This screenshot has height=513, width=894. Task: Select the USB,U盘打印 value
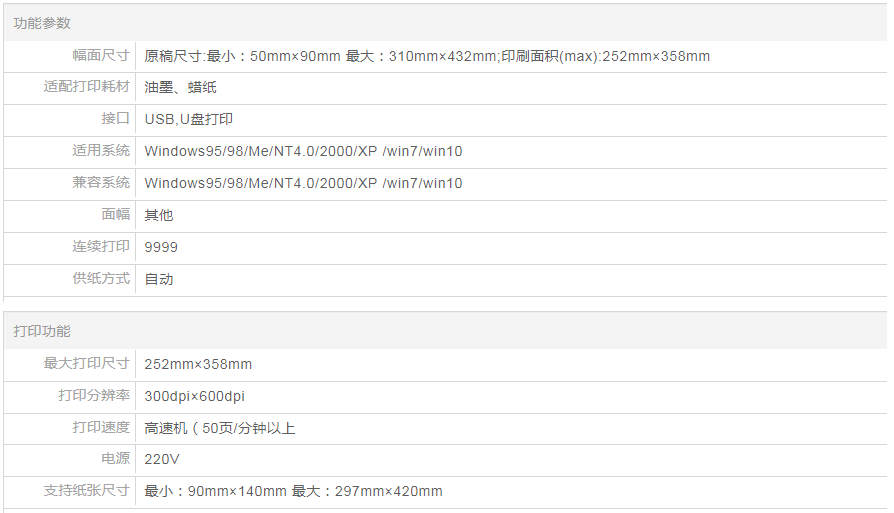point(189,120)
